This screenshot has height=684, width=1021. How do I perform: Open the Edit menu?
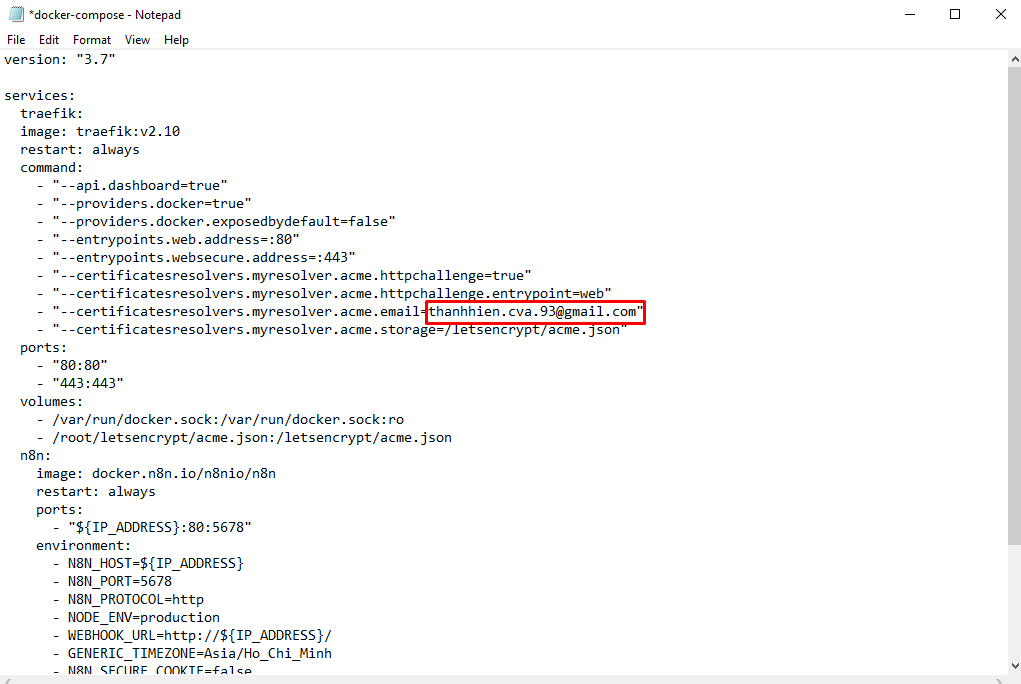point(48,39)
